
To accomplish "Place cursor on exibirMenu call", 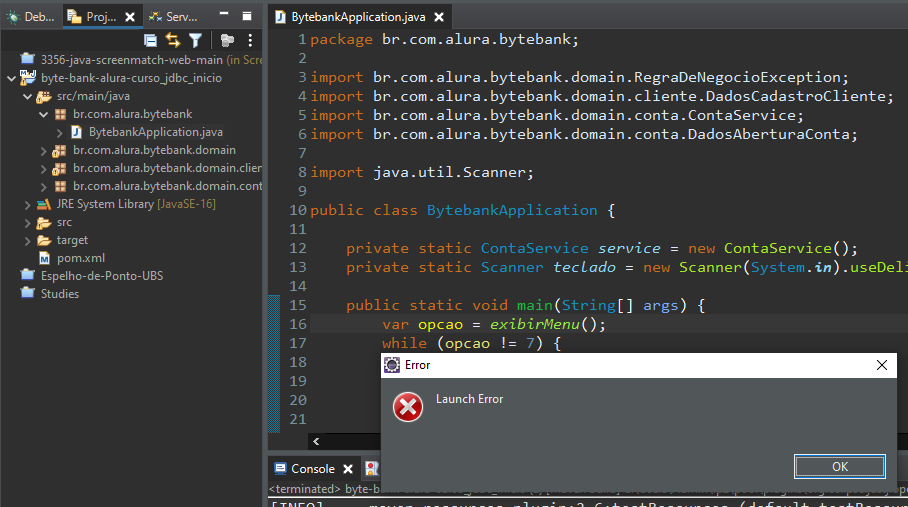I will click(x=535, y=324).
